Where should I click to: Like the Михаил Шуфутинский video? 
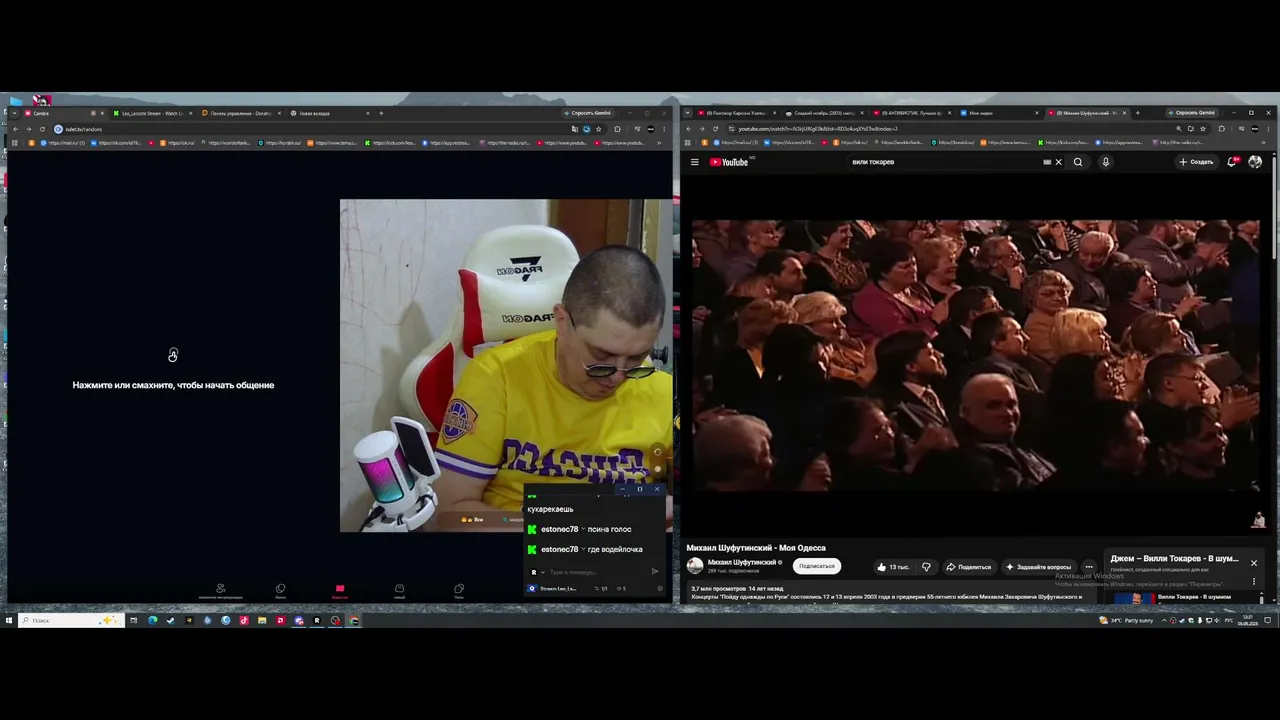click(894, 567)
